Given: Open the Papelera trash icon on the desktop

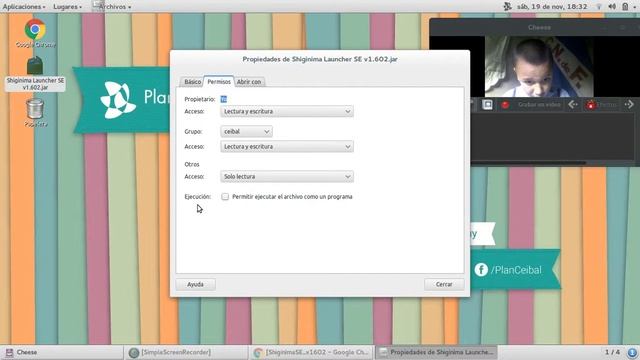Looking at the screenshot, I should 35,109.
